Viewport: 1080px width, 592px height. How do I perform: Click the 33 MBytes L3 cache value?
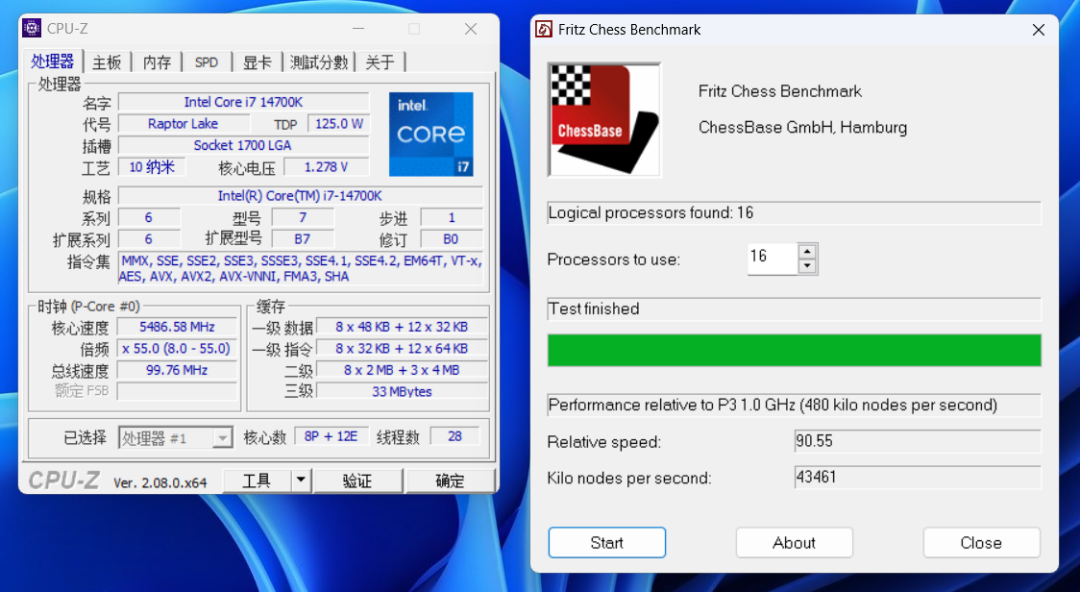click(x=402, y=391)
